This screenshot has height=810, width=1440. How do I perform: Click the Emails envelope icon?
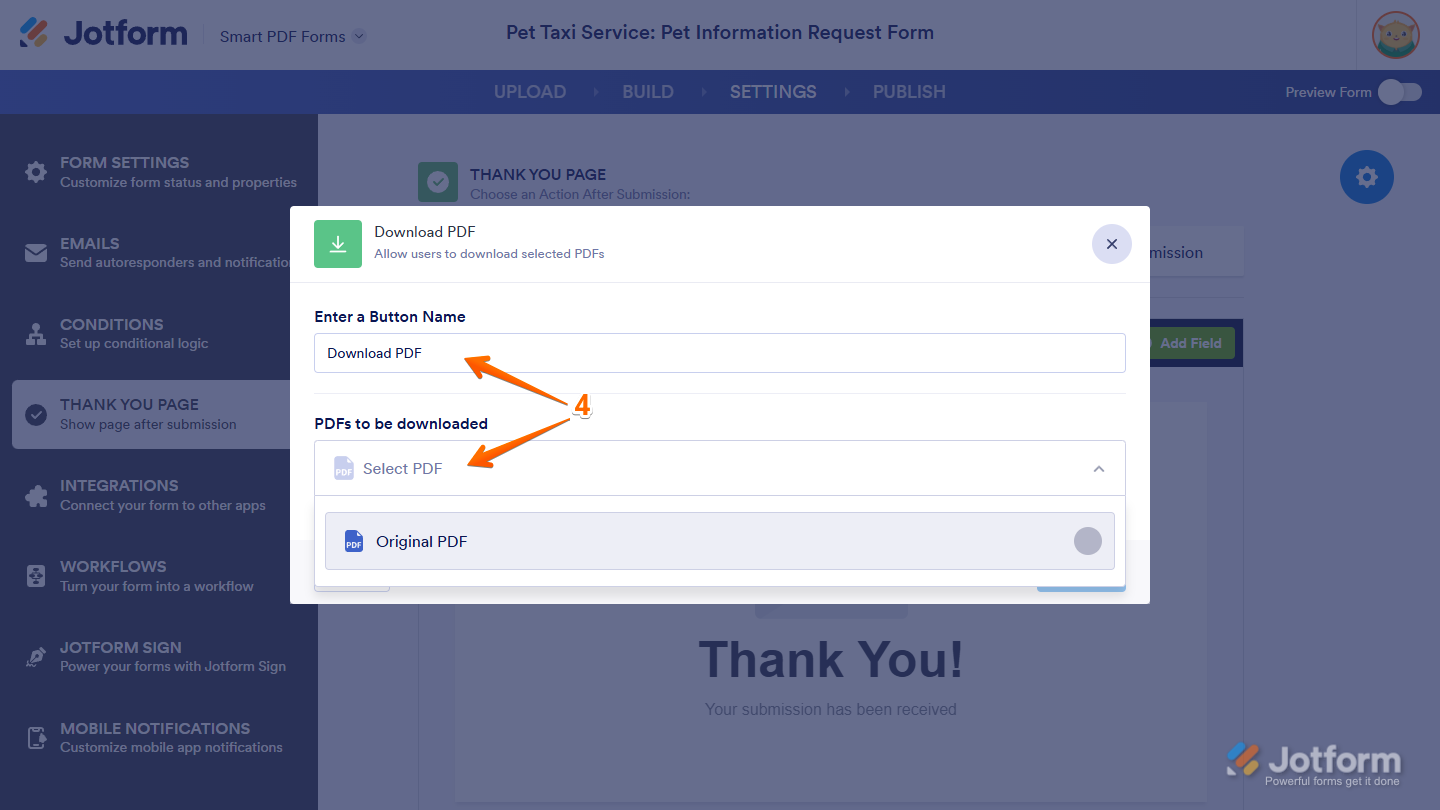tap(36, 253)
